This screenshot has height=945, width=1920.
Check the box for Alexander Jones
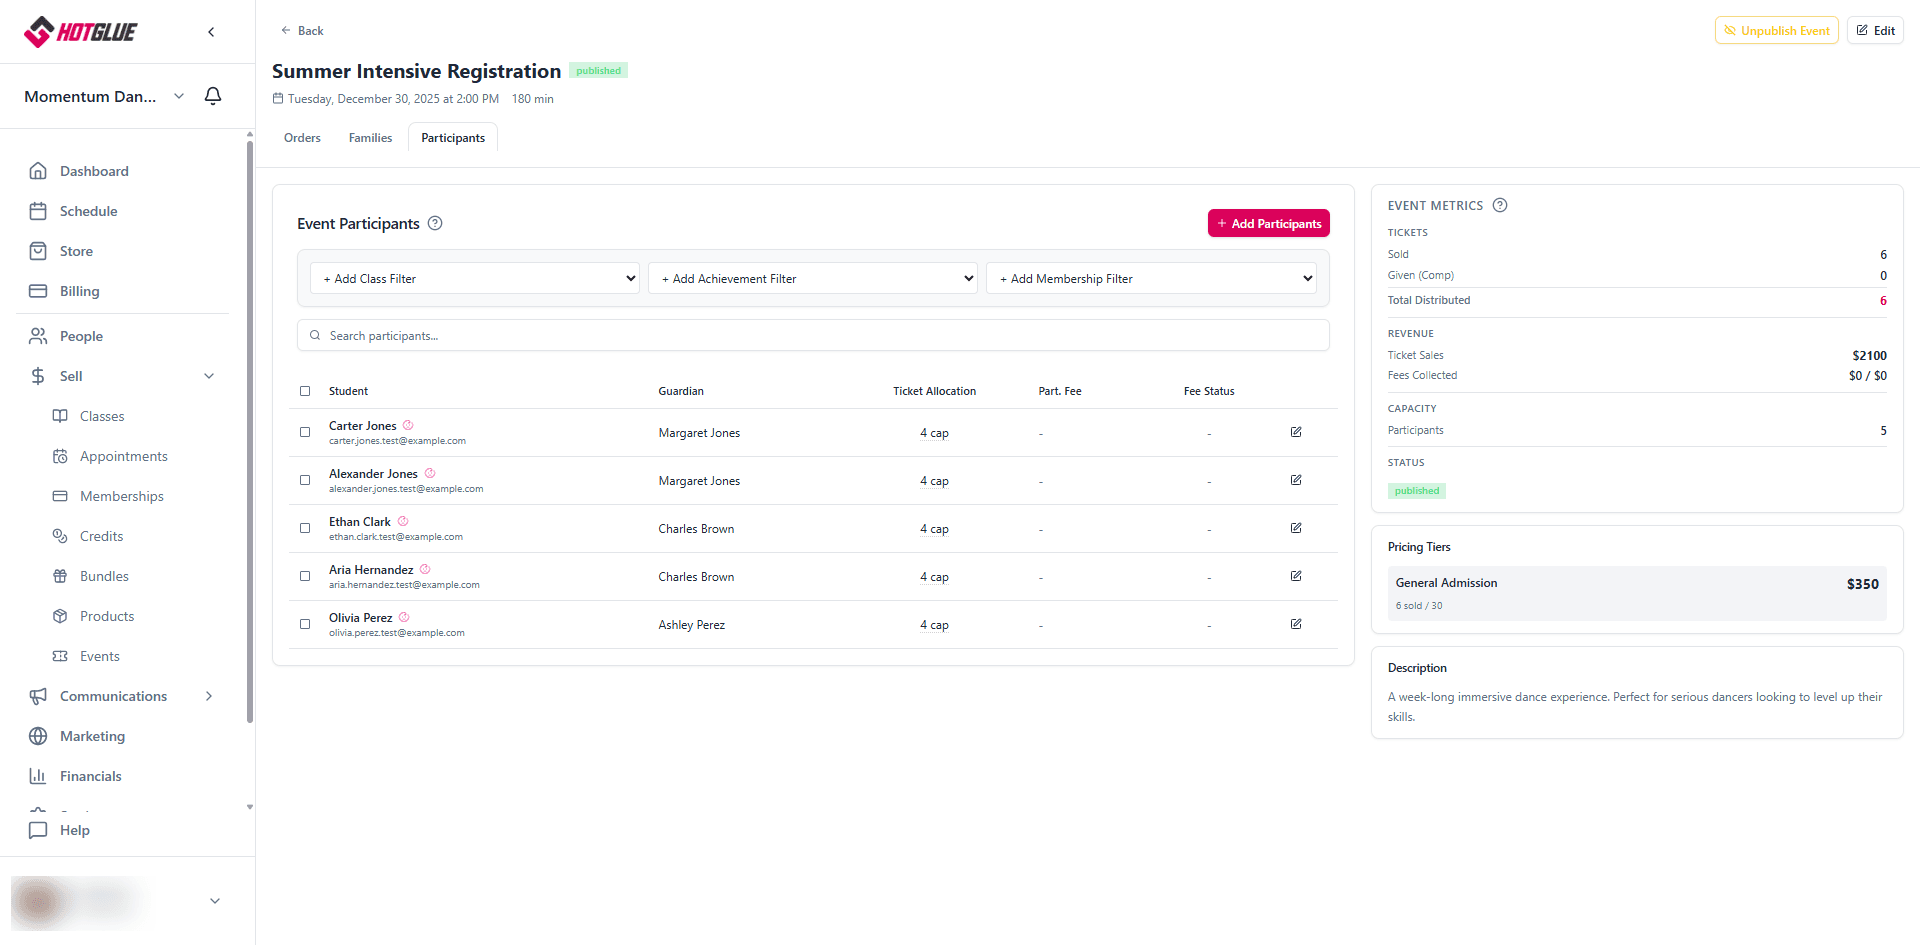tap(305, 480)
